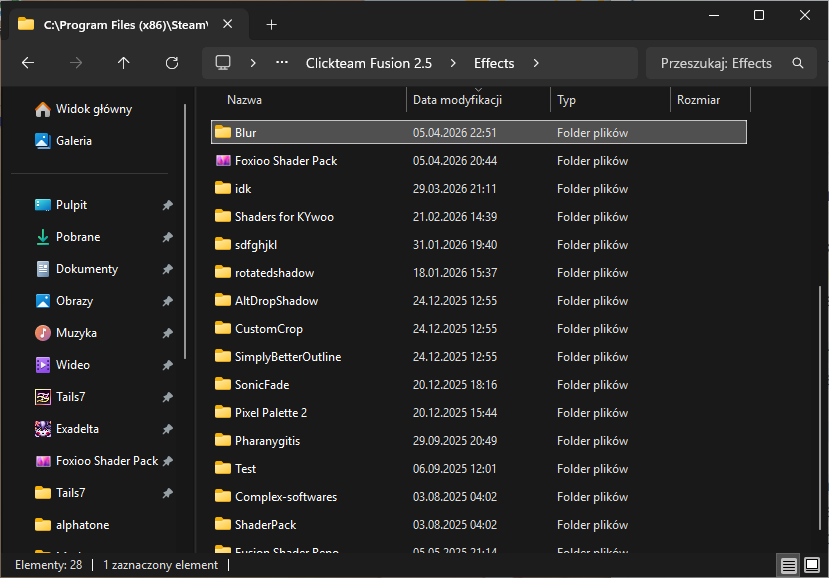
Task: Open chevron between Clickteam Fusion and Effects
Action: pyautogui.click(x=453, y=63)
